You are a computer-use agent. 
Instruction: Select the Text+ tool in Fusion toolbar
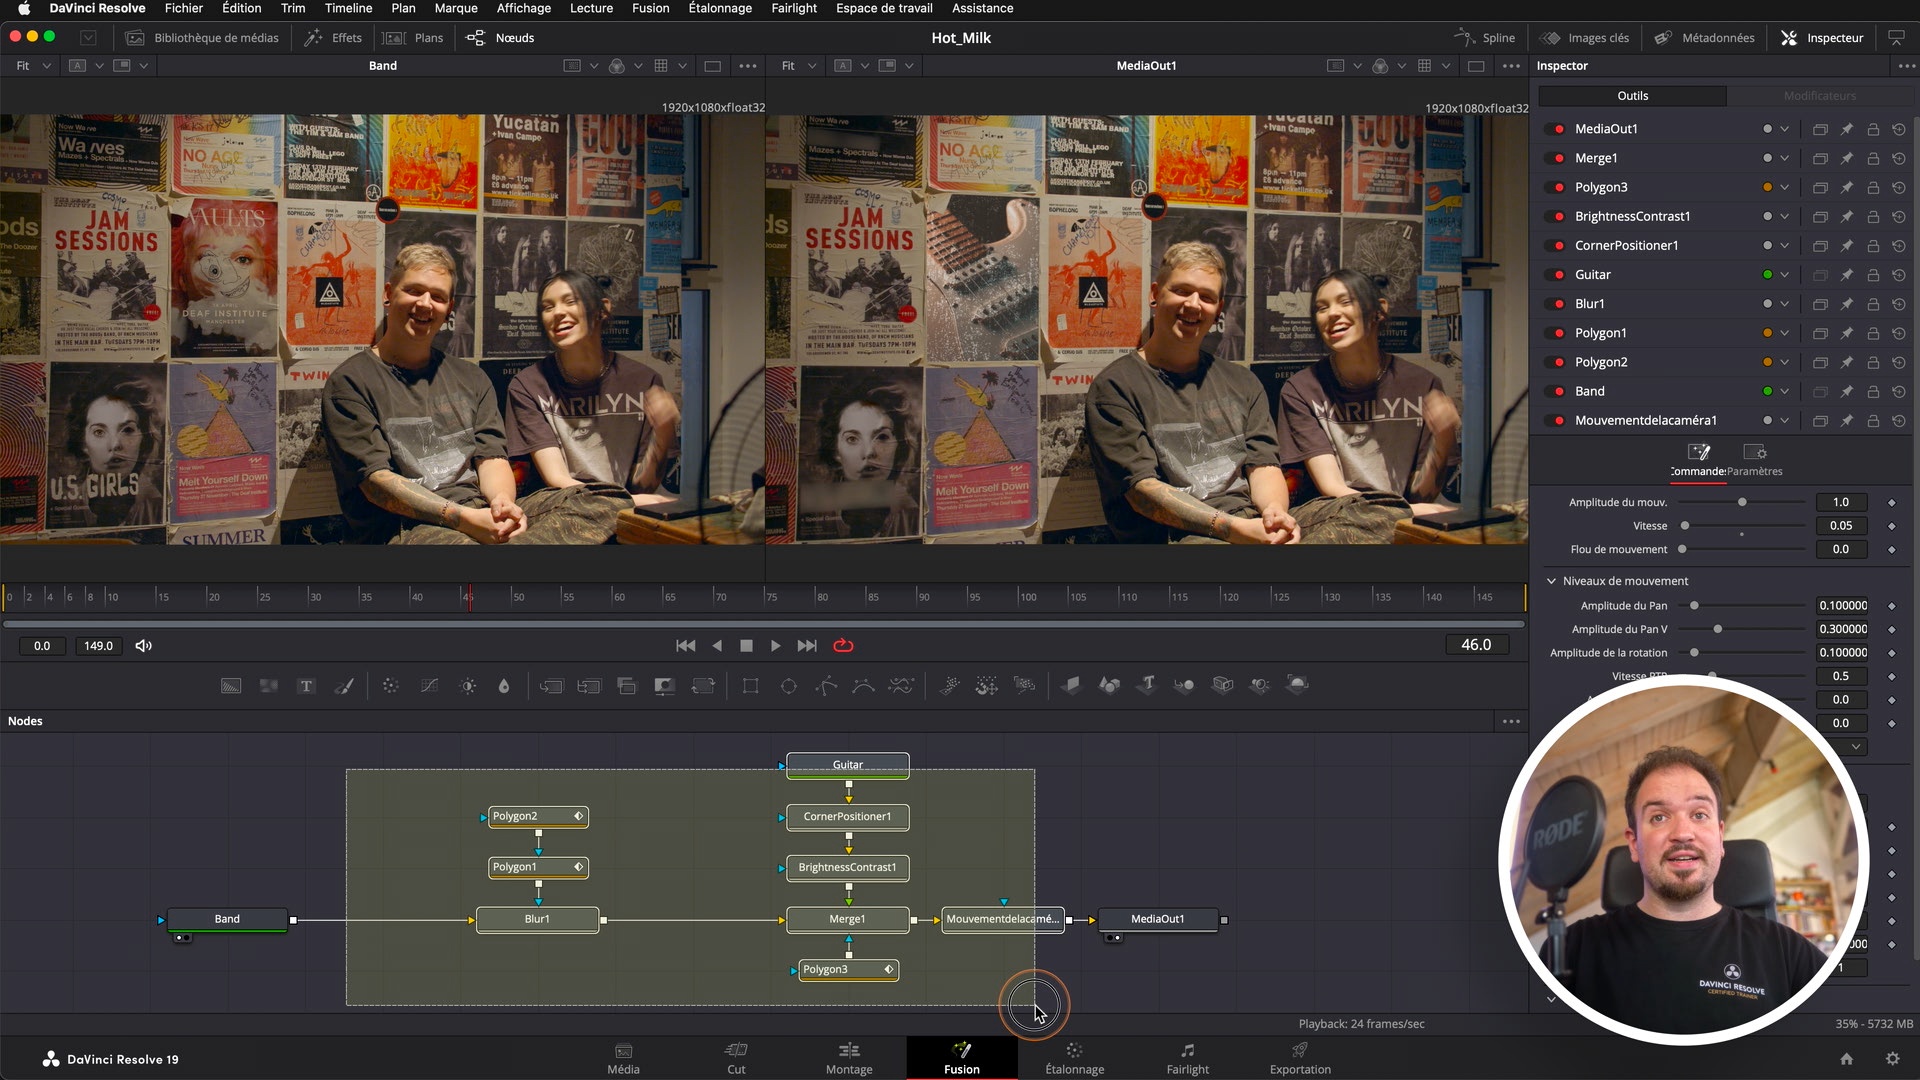click(x=306, y=686)
